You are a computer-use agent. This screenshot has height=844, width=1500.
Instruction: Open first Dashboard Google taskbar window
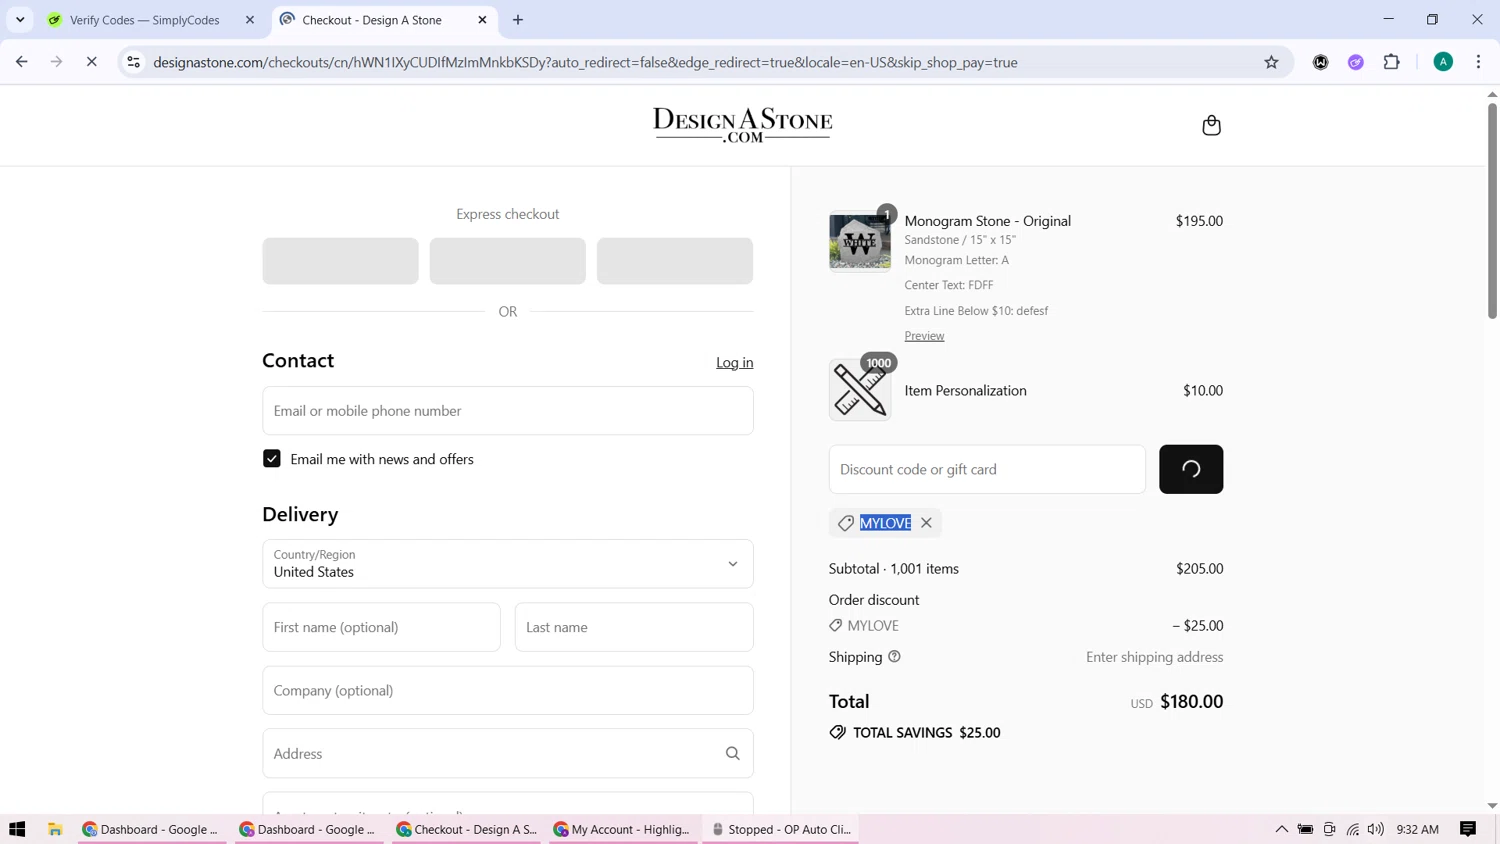coord(151,829)
